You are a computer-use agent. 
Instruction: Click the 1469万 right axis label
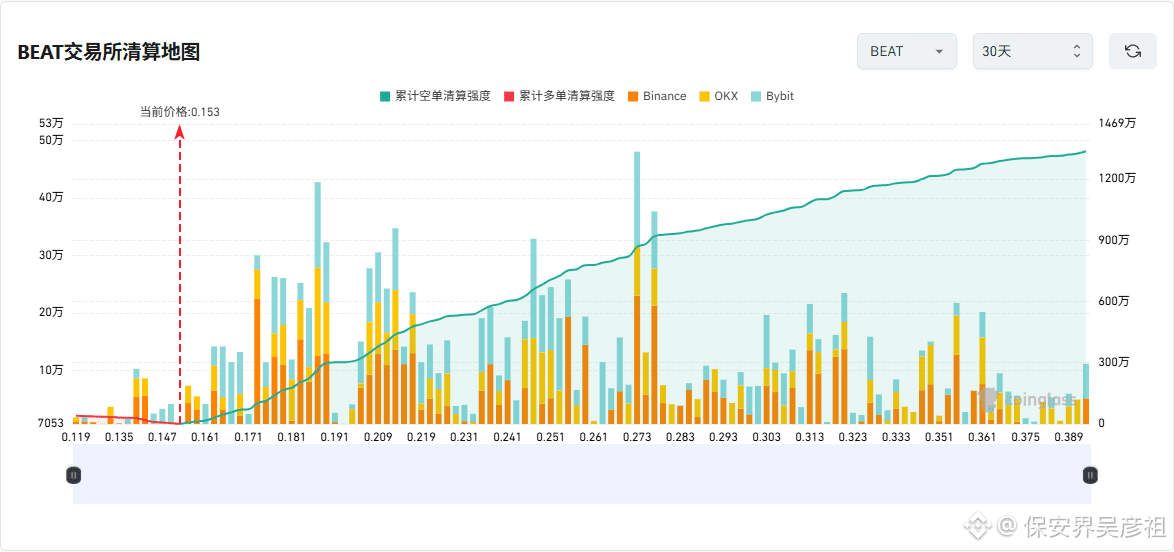1117,124
